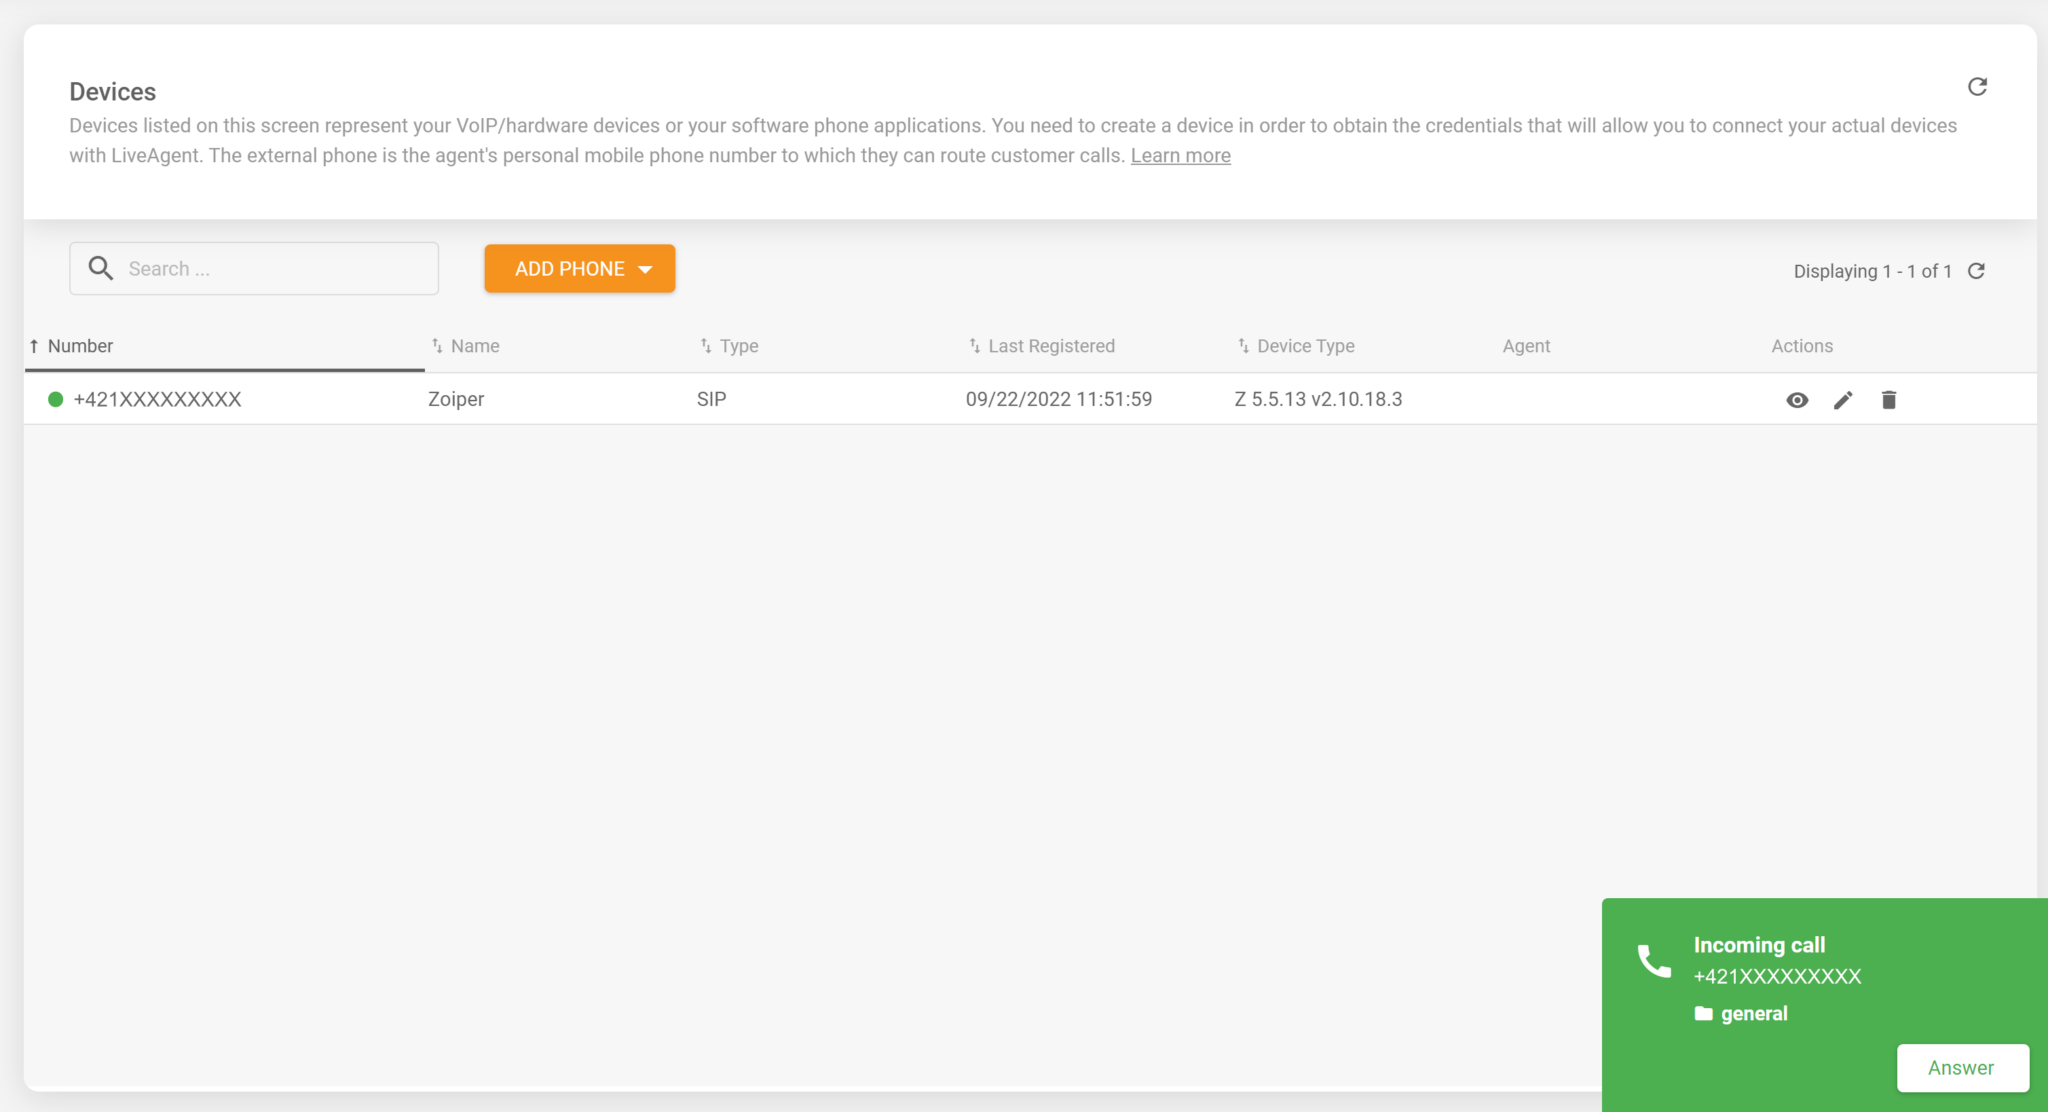Sort the table by Name column
This screenshot has width=2048, height=1112.
click(x=474, y=346)
